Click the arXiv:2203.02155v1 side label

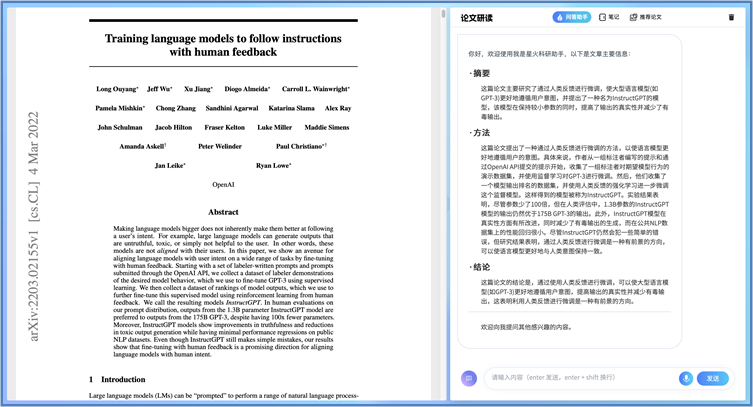coord(33,226)
